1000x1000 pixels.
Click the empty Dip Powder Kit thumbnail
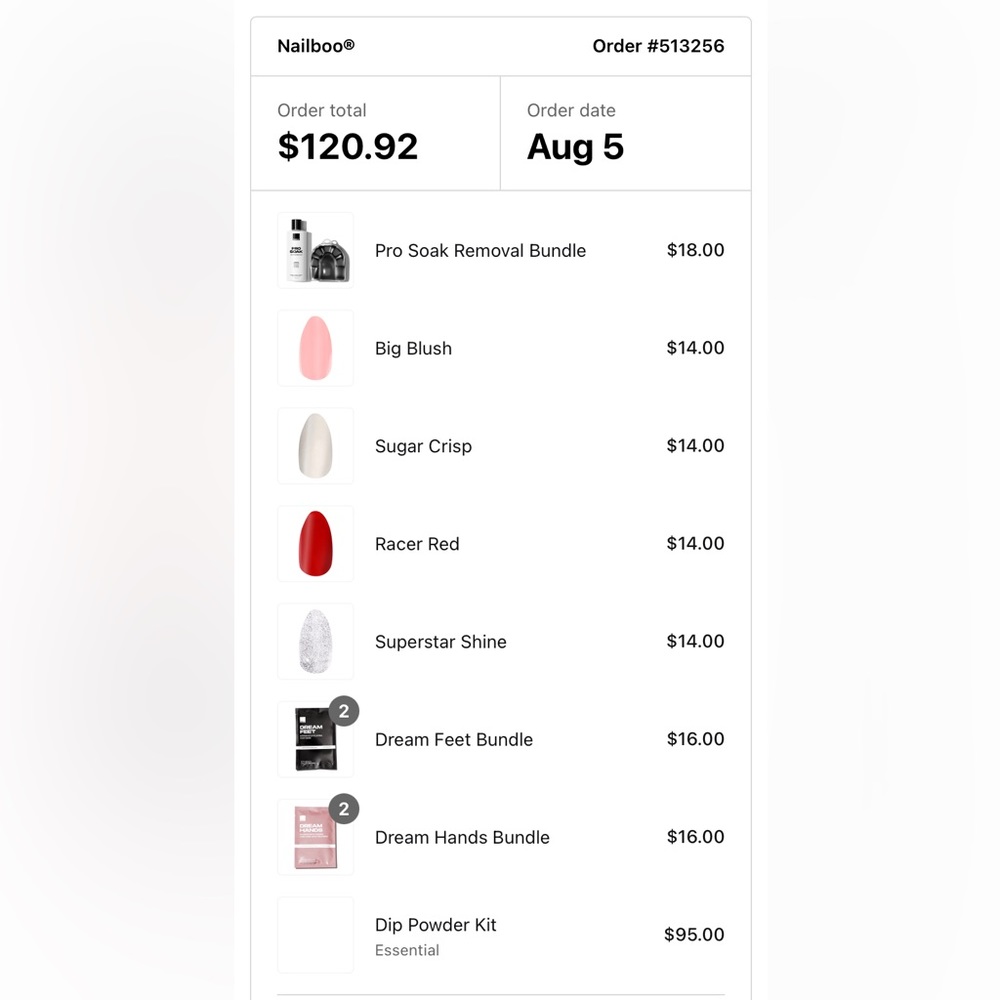coord(315,935)
